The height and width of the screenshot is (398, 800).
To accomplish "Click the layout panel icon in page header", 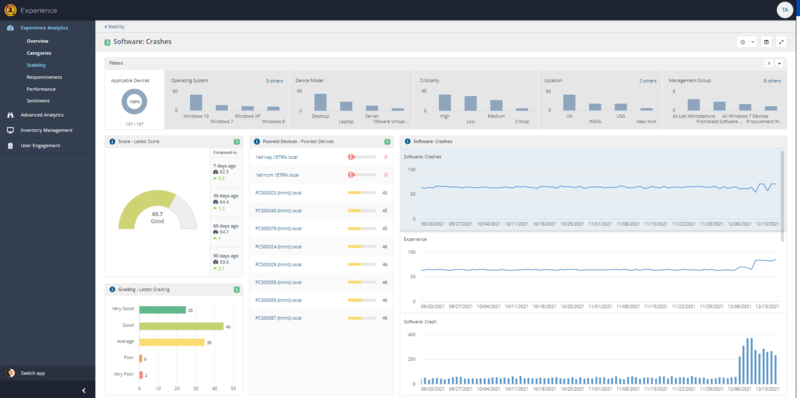I will [x=766, y=42].
